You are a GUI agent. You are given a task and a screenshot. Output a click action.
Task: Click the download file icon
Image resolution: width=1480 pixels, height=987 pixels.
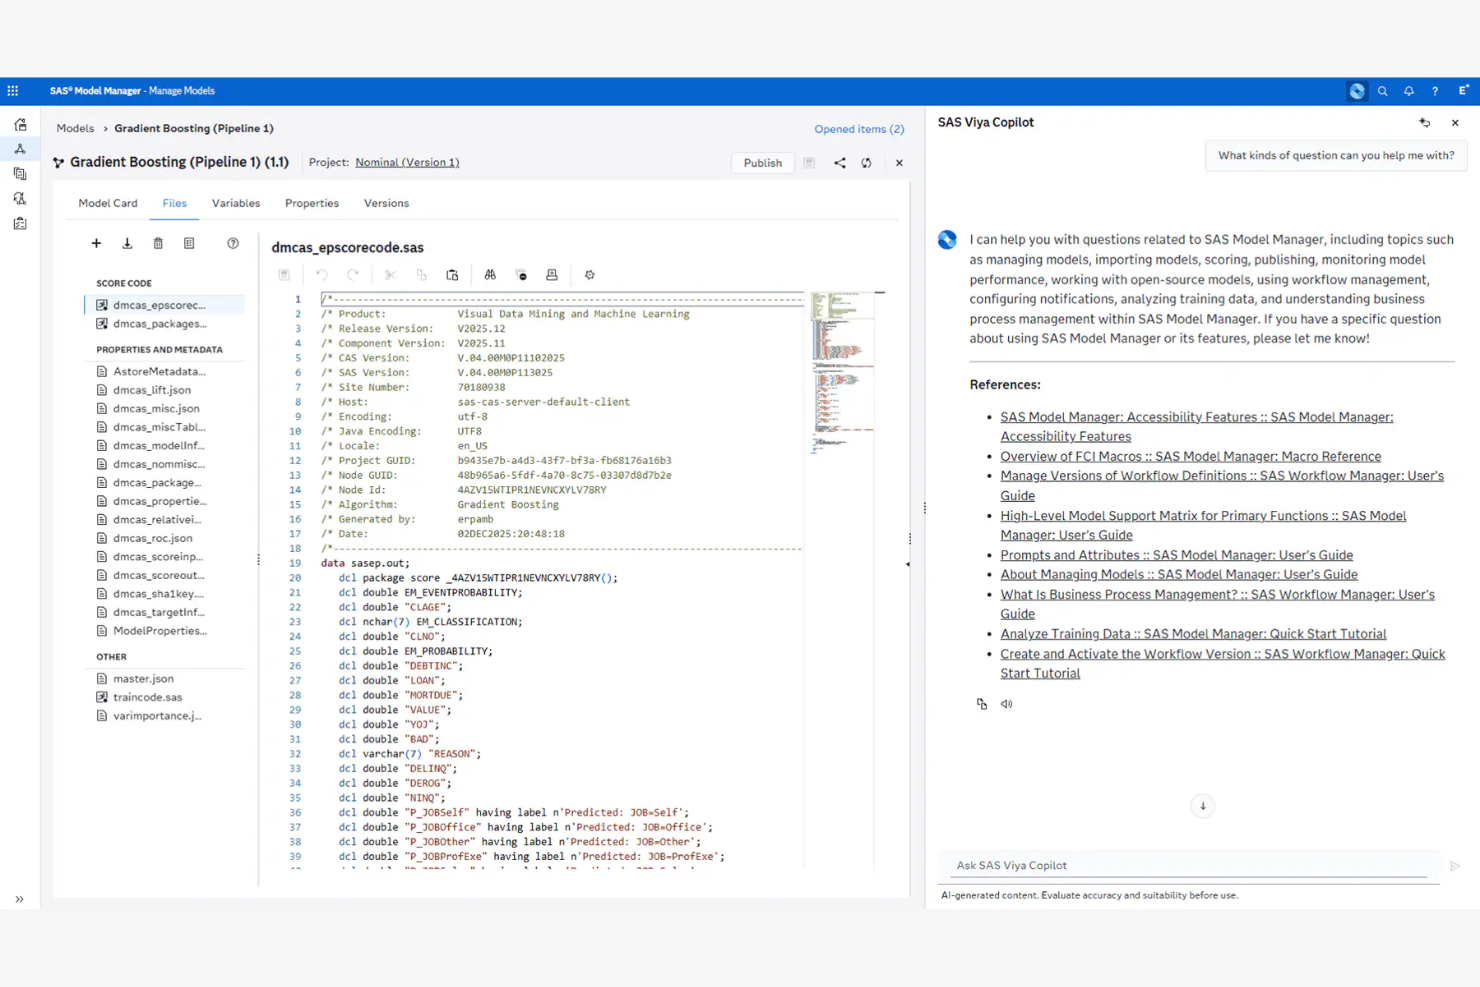(127, 243)
